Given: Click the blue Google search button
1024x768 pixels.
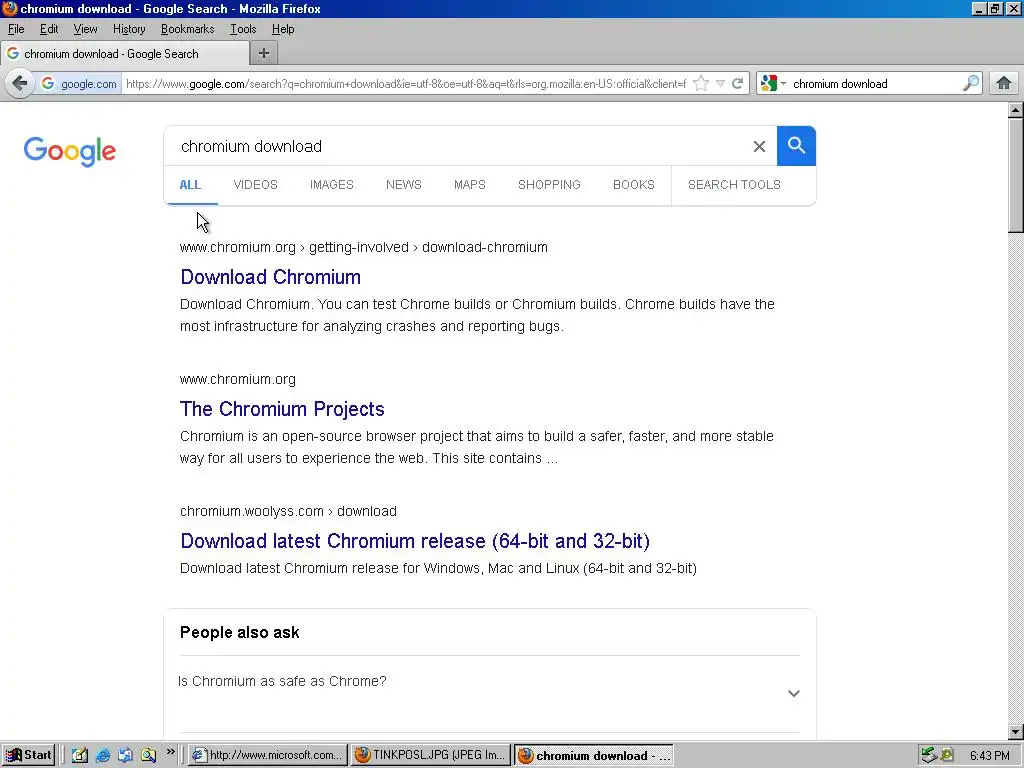Looking at the screenshot, I should tap(796, 146).
